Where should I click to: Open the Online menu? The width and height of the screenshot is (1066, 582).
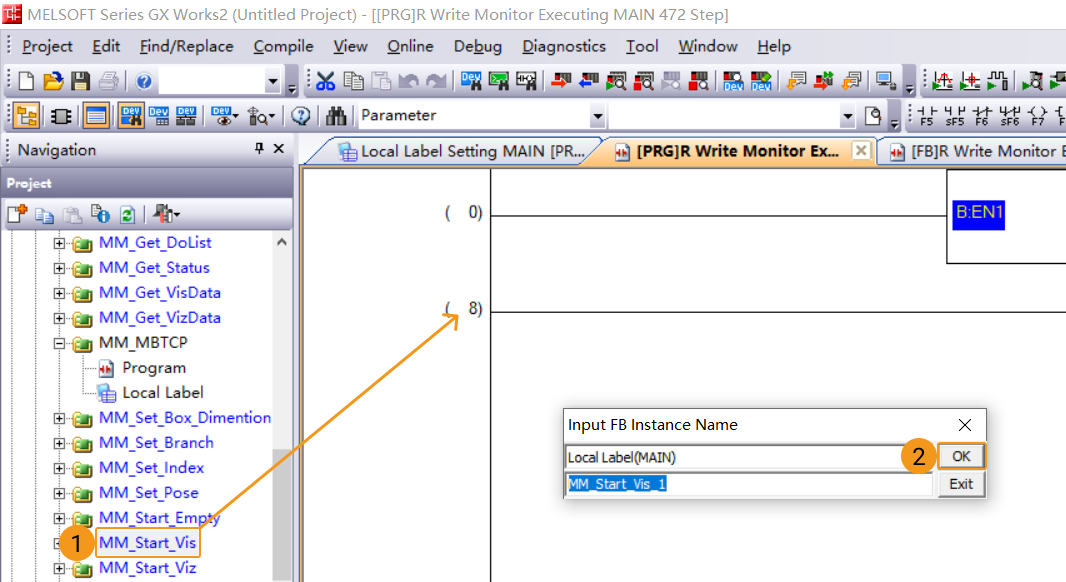(x=410, y=46)
